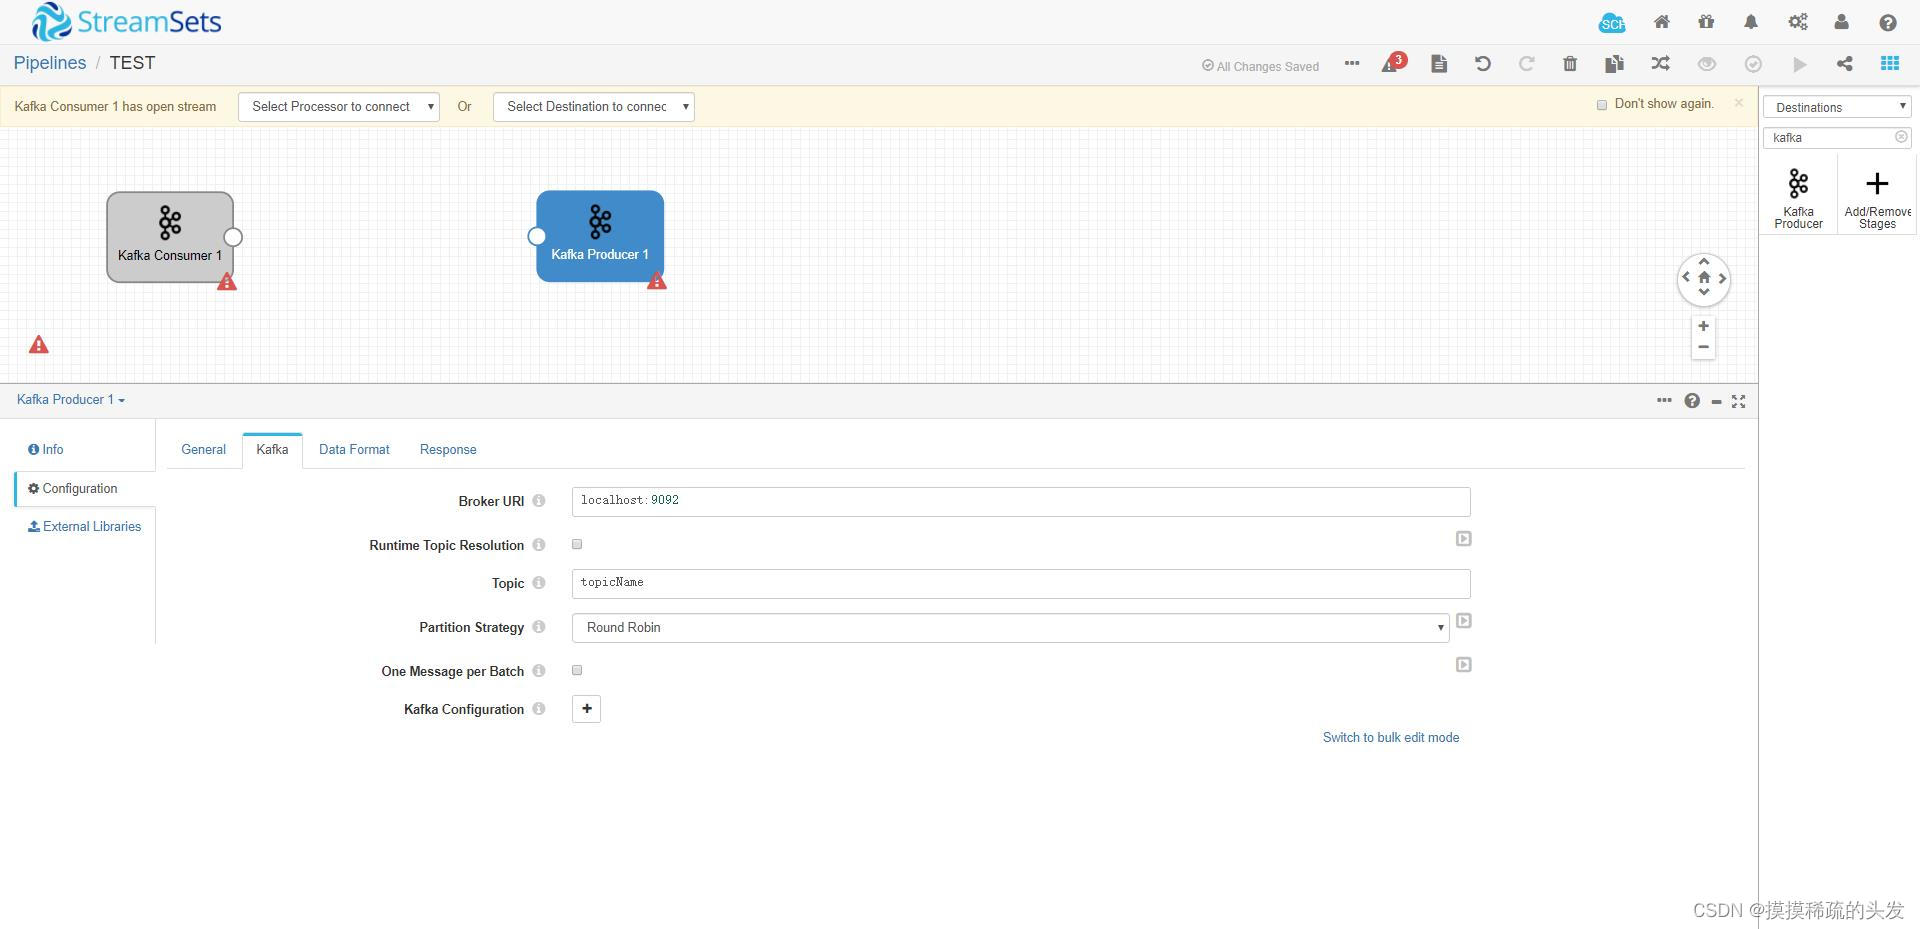Undo changes with the undo arrow icon
The width and height of the screenshot is (1920, 929).
pos(1482,63)
